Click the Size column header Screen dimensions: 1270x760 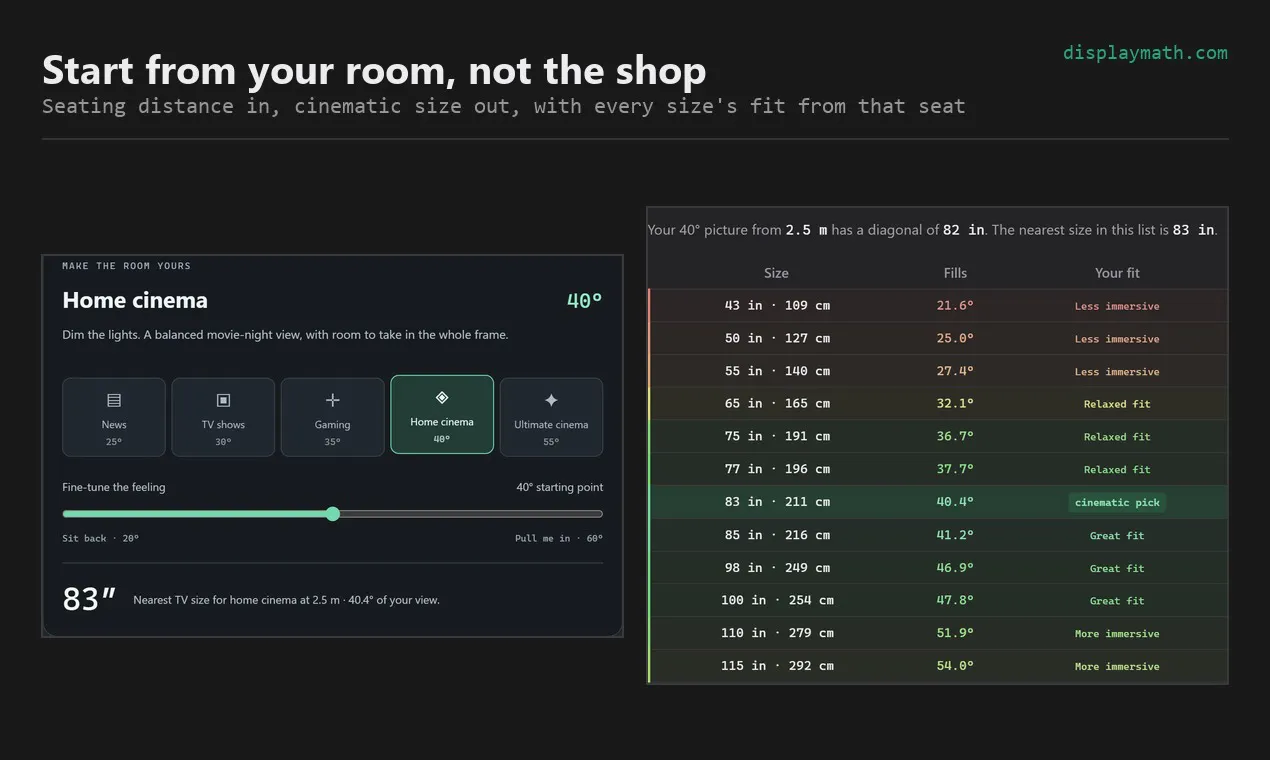776,273
